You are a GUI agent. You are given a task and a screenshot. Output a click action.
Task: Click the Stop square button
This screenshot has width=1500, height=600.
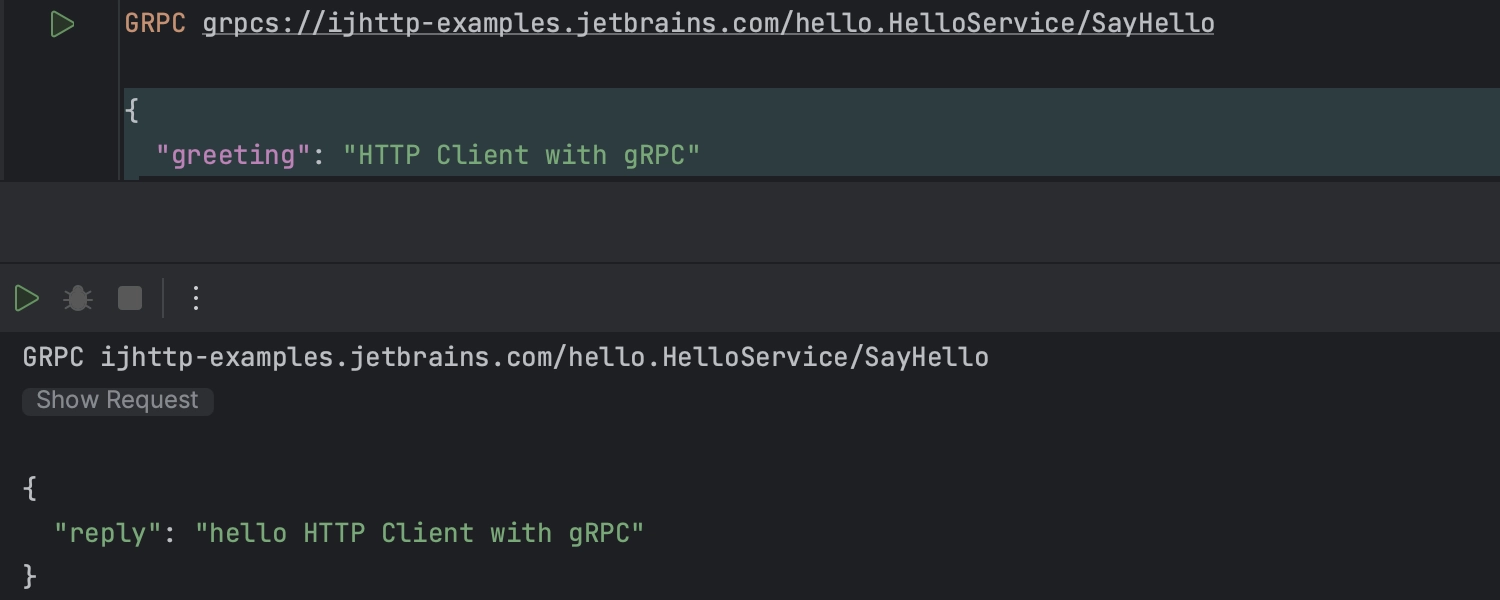[x=130, y=298]
